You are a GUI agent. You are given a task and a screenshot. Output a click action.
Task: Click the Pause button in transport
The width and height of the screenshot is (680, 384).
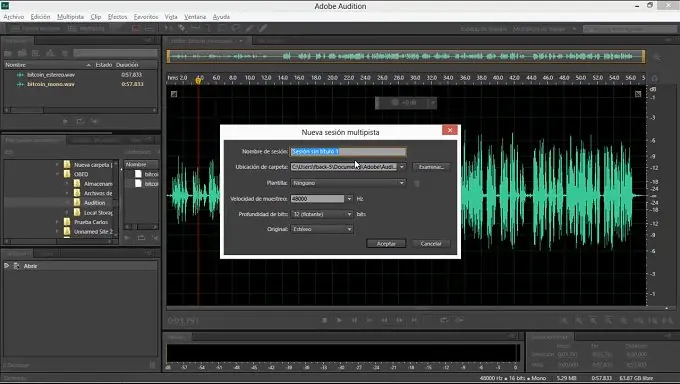point(354,320)
